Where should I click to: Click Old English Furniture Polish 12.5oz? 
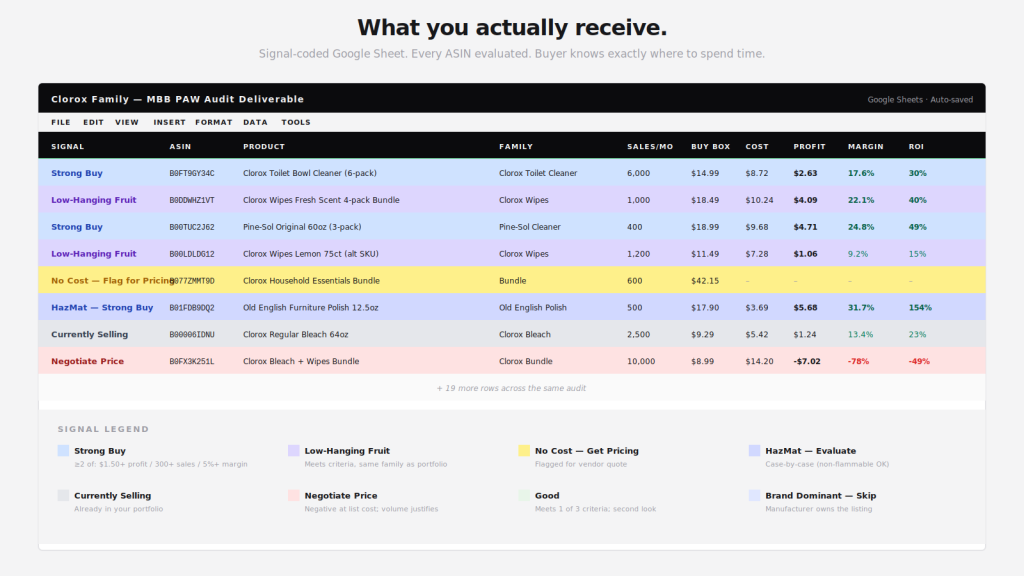coord(311,308)
